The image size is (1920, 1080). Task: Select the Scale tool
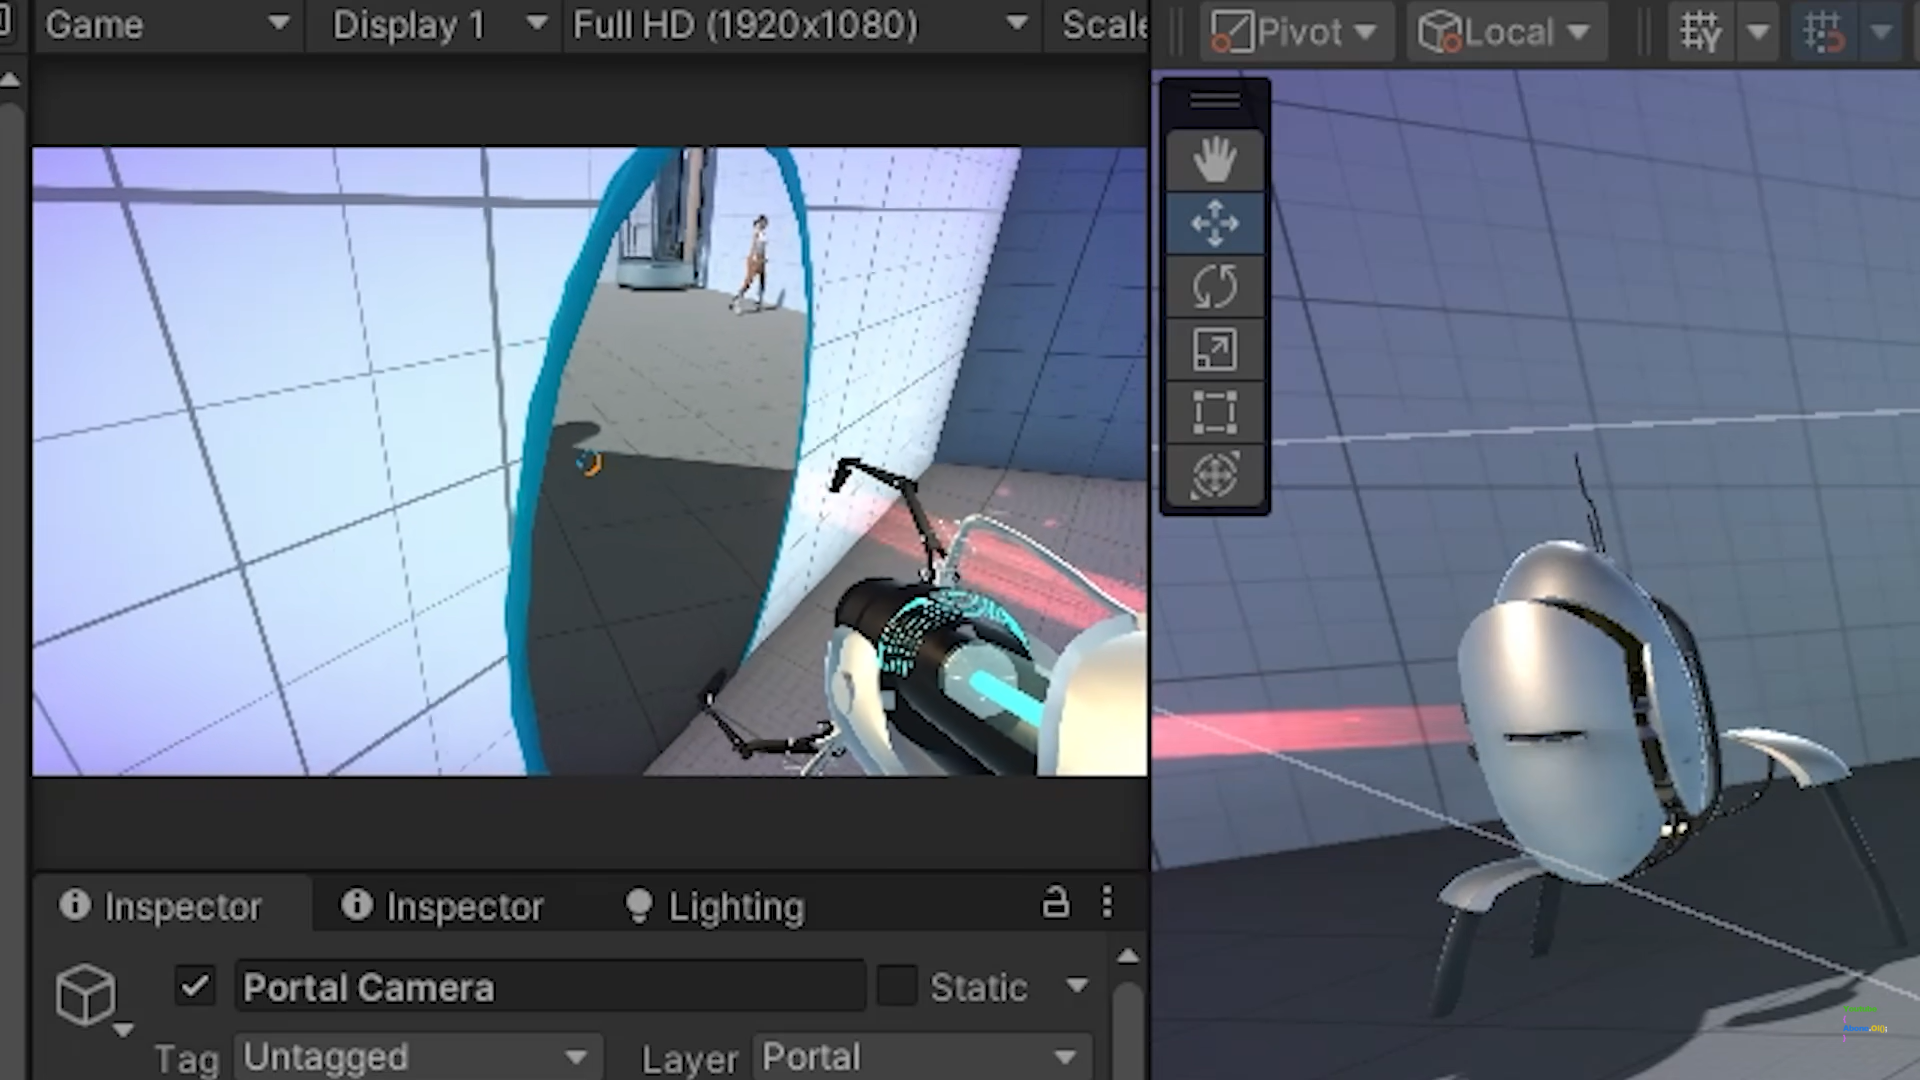(x=1215, y=349)
